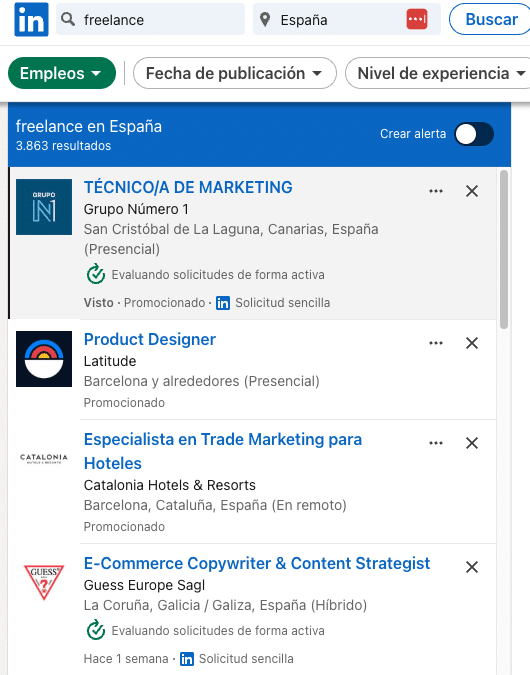
Task: Click the job list vertical scrollbar
Action: click(504, 250)
